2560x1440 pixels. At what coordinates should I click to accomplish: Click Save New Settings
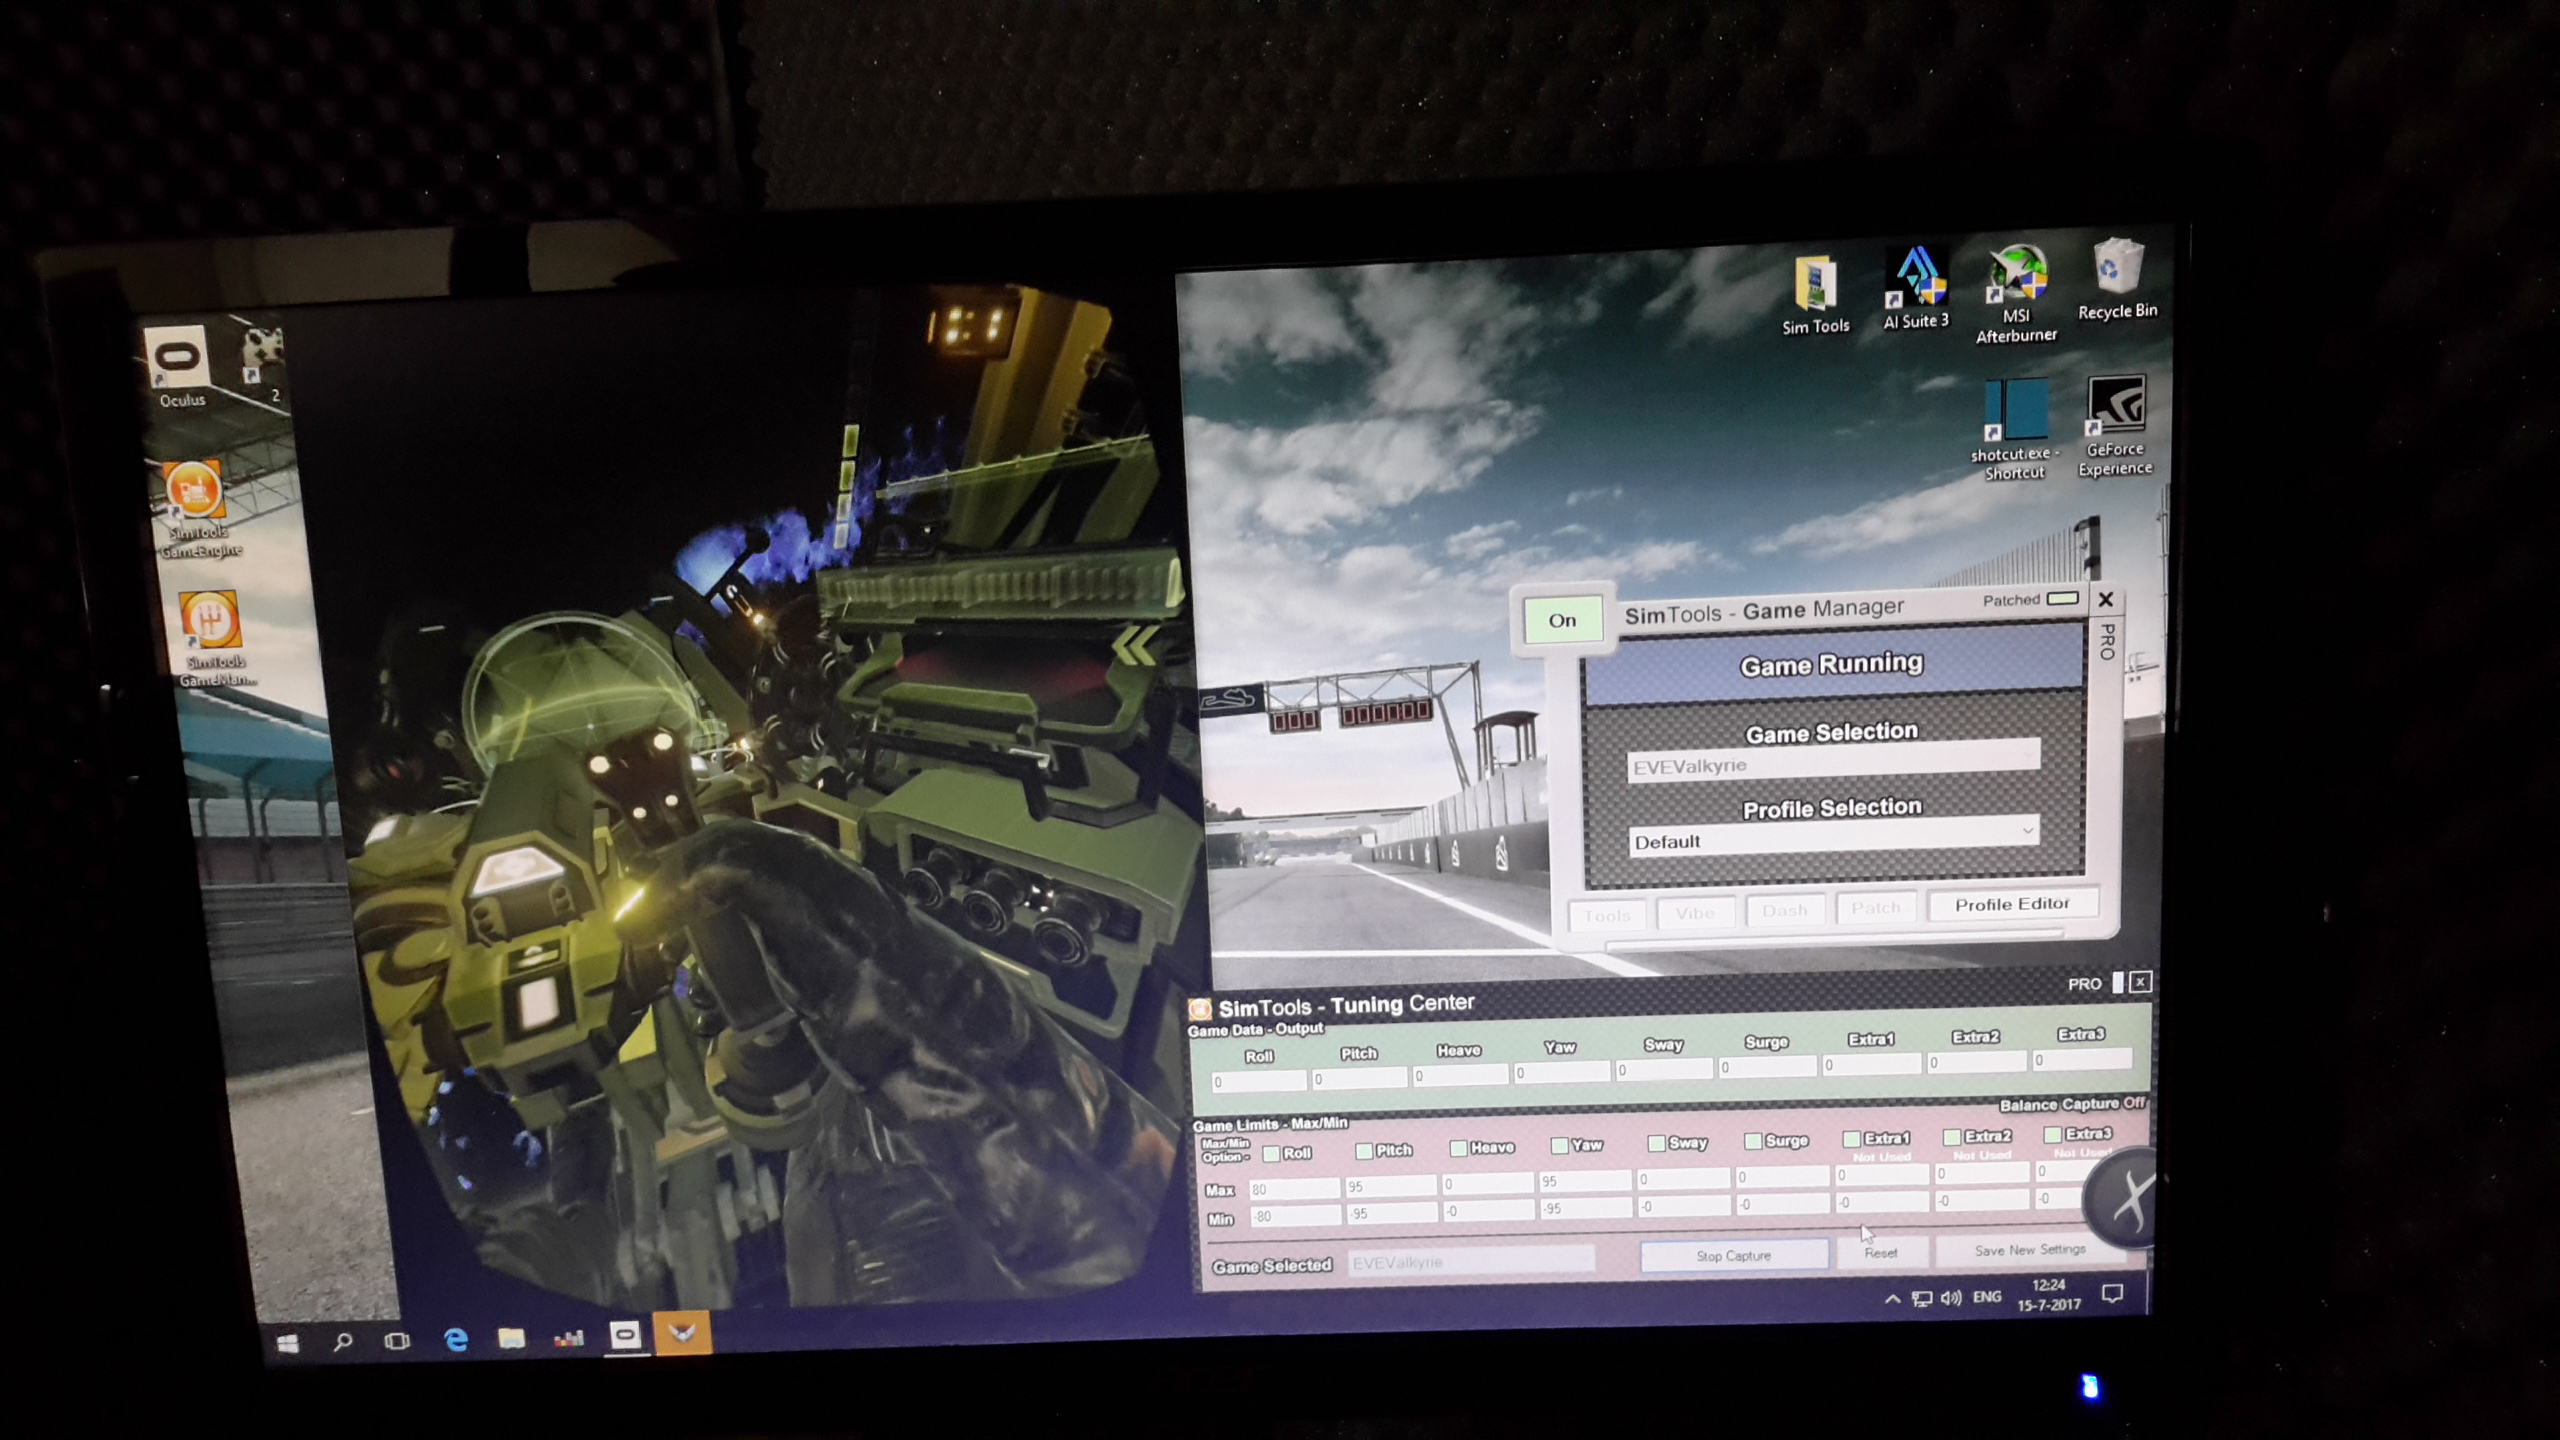tap(2030, 1250)
